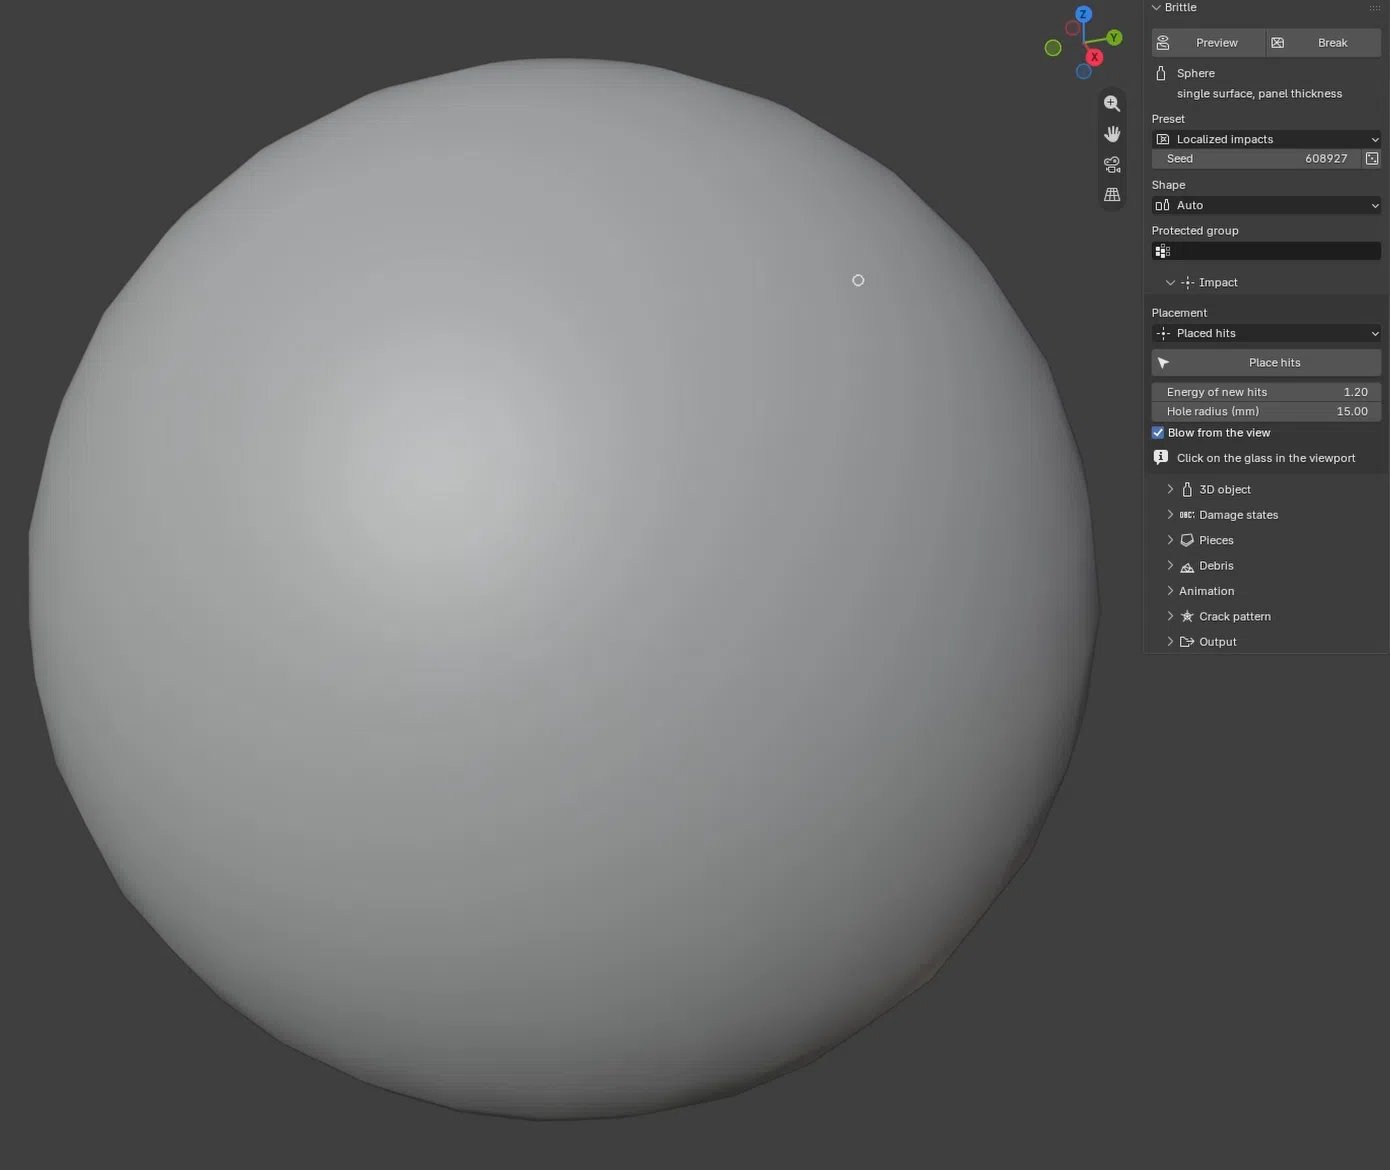Select the pan view hand icon
1390x1170 pixels.
(x=1112, y=134)
